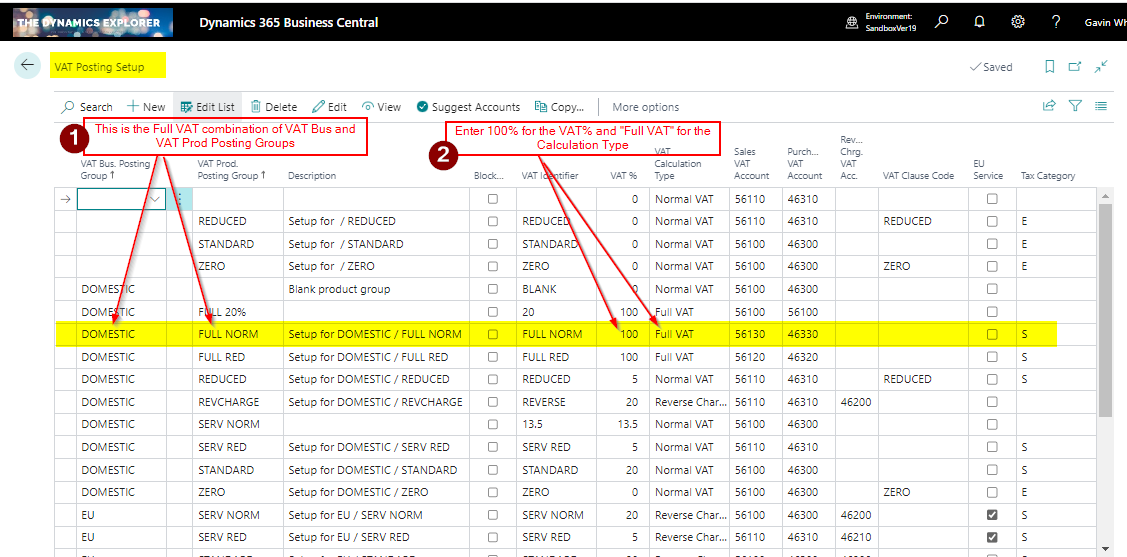The width and height of the screenshot is (1127, 557).
Task: Open the notifications bell
Action: (979, 22)
